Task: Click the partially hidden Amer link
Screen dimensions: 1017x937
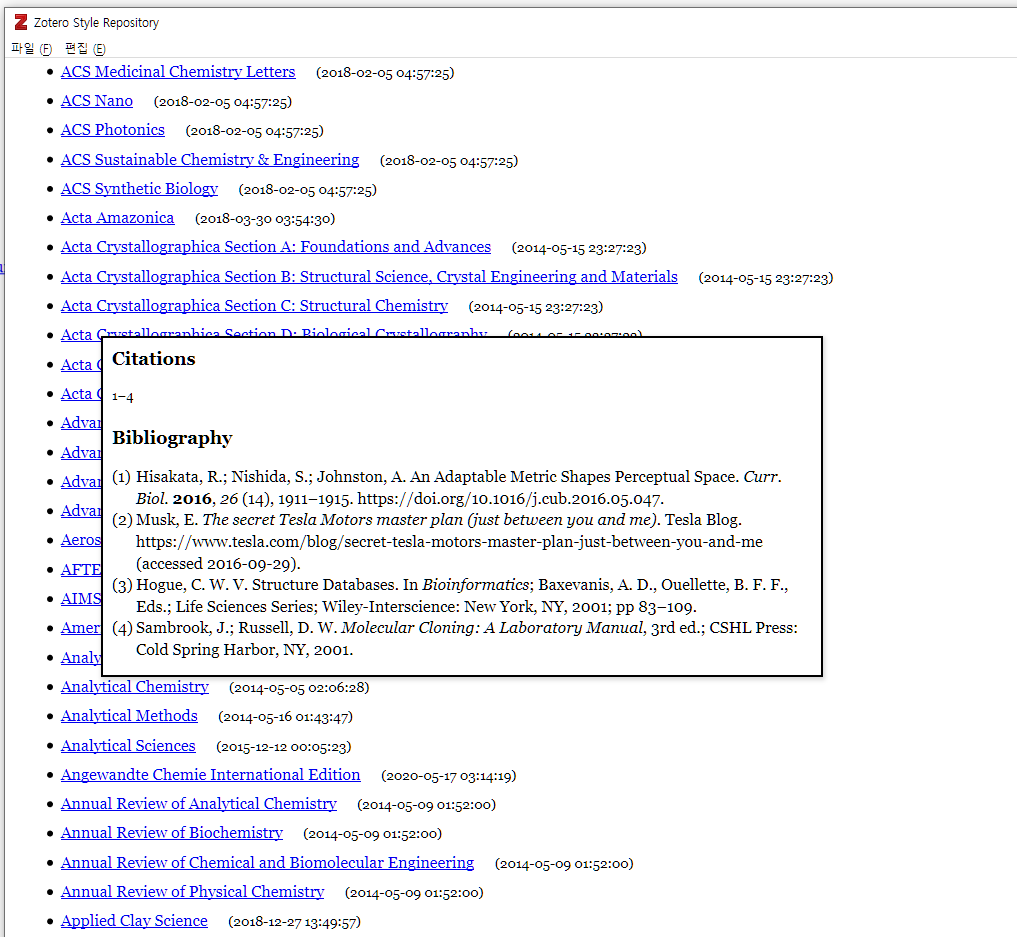Action: (x=81, y=628)
